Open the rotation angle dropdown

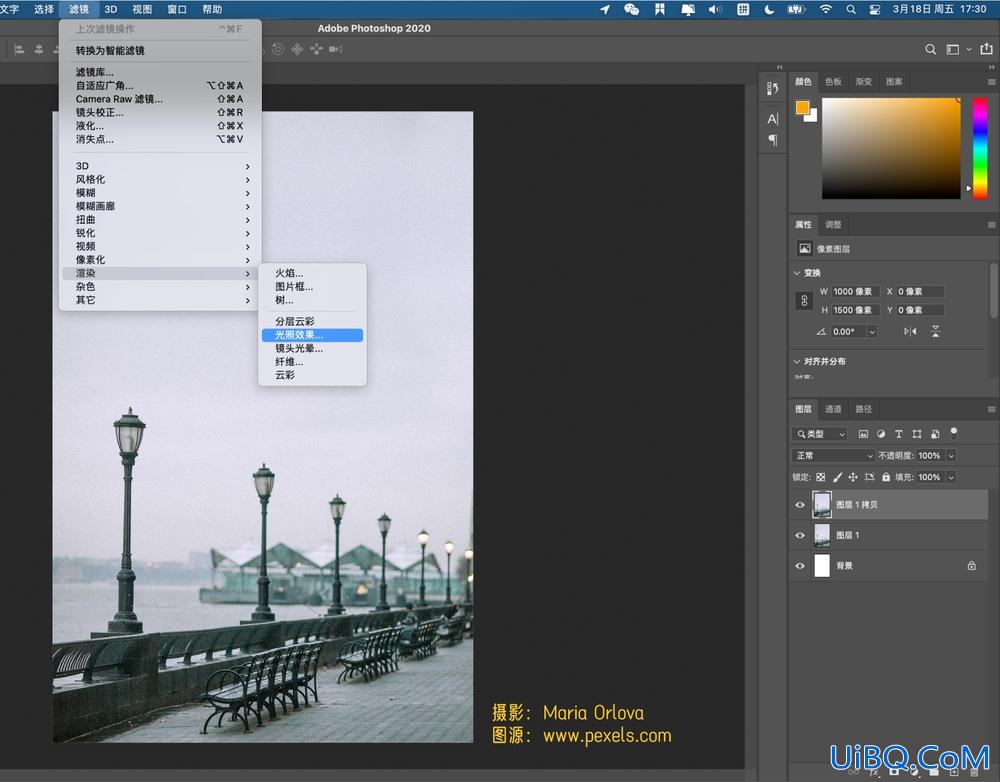(x=872, y=332)
